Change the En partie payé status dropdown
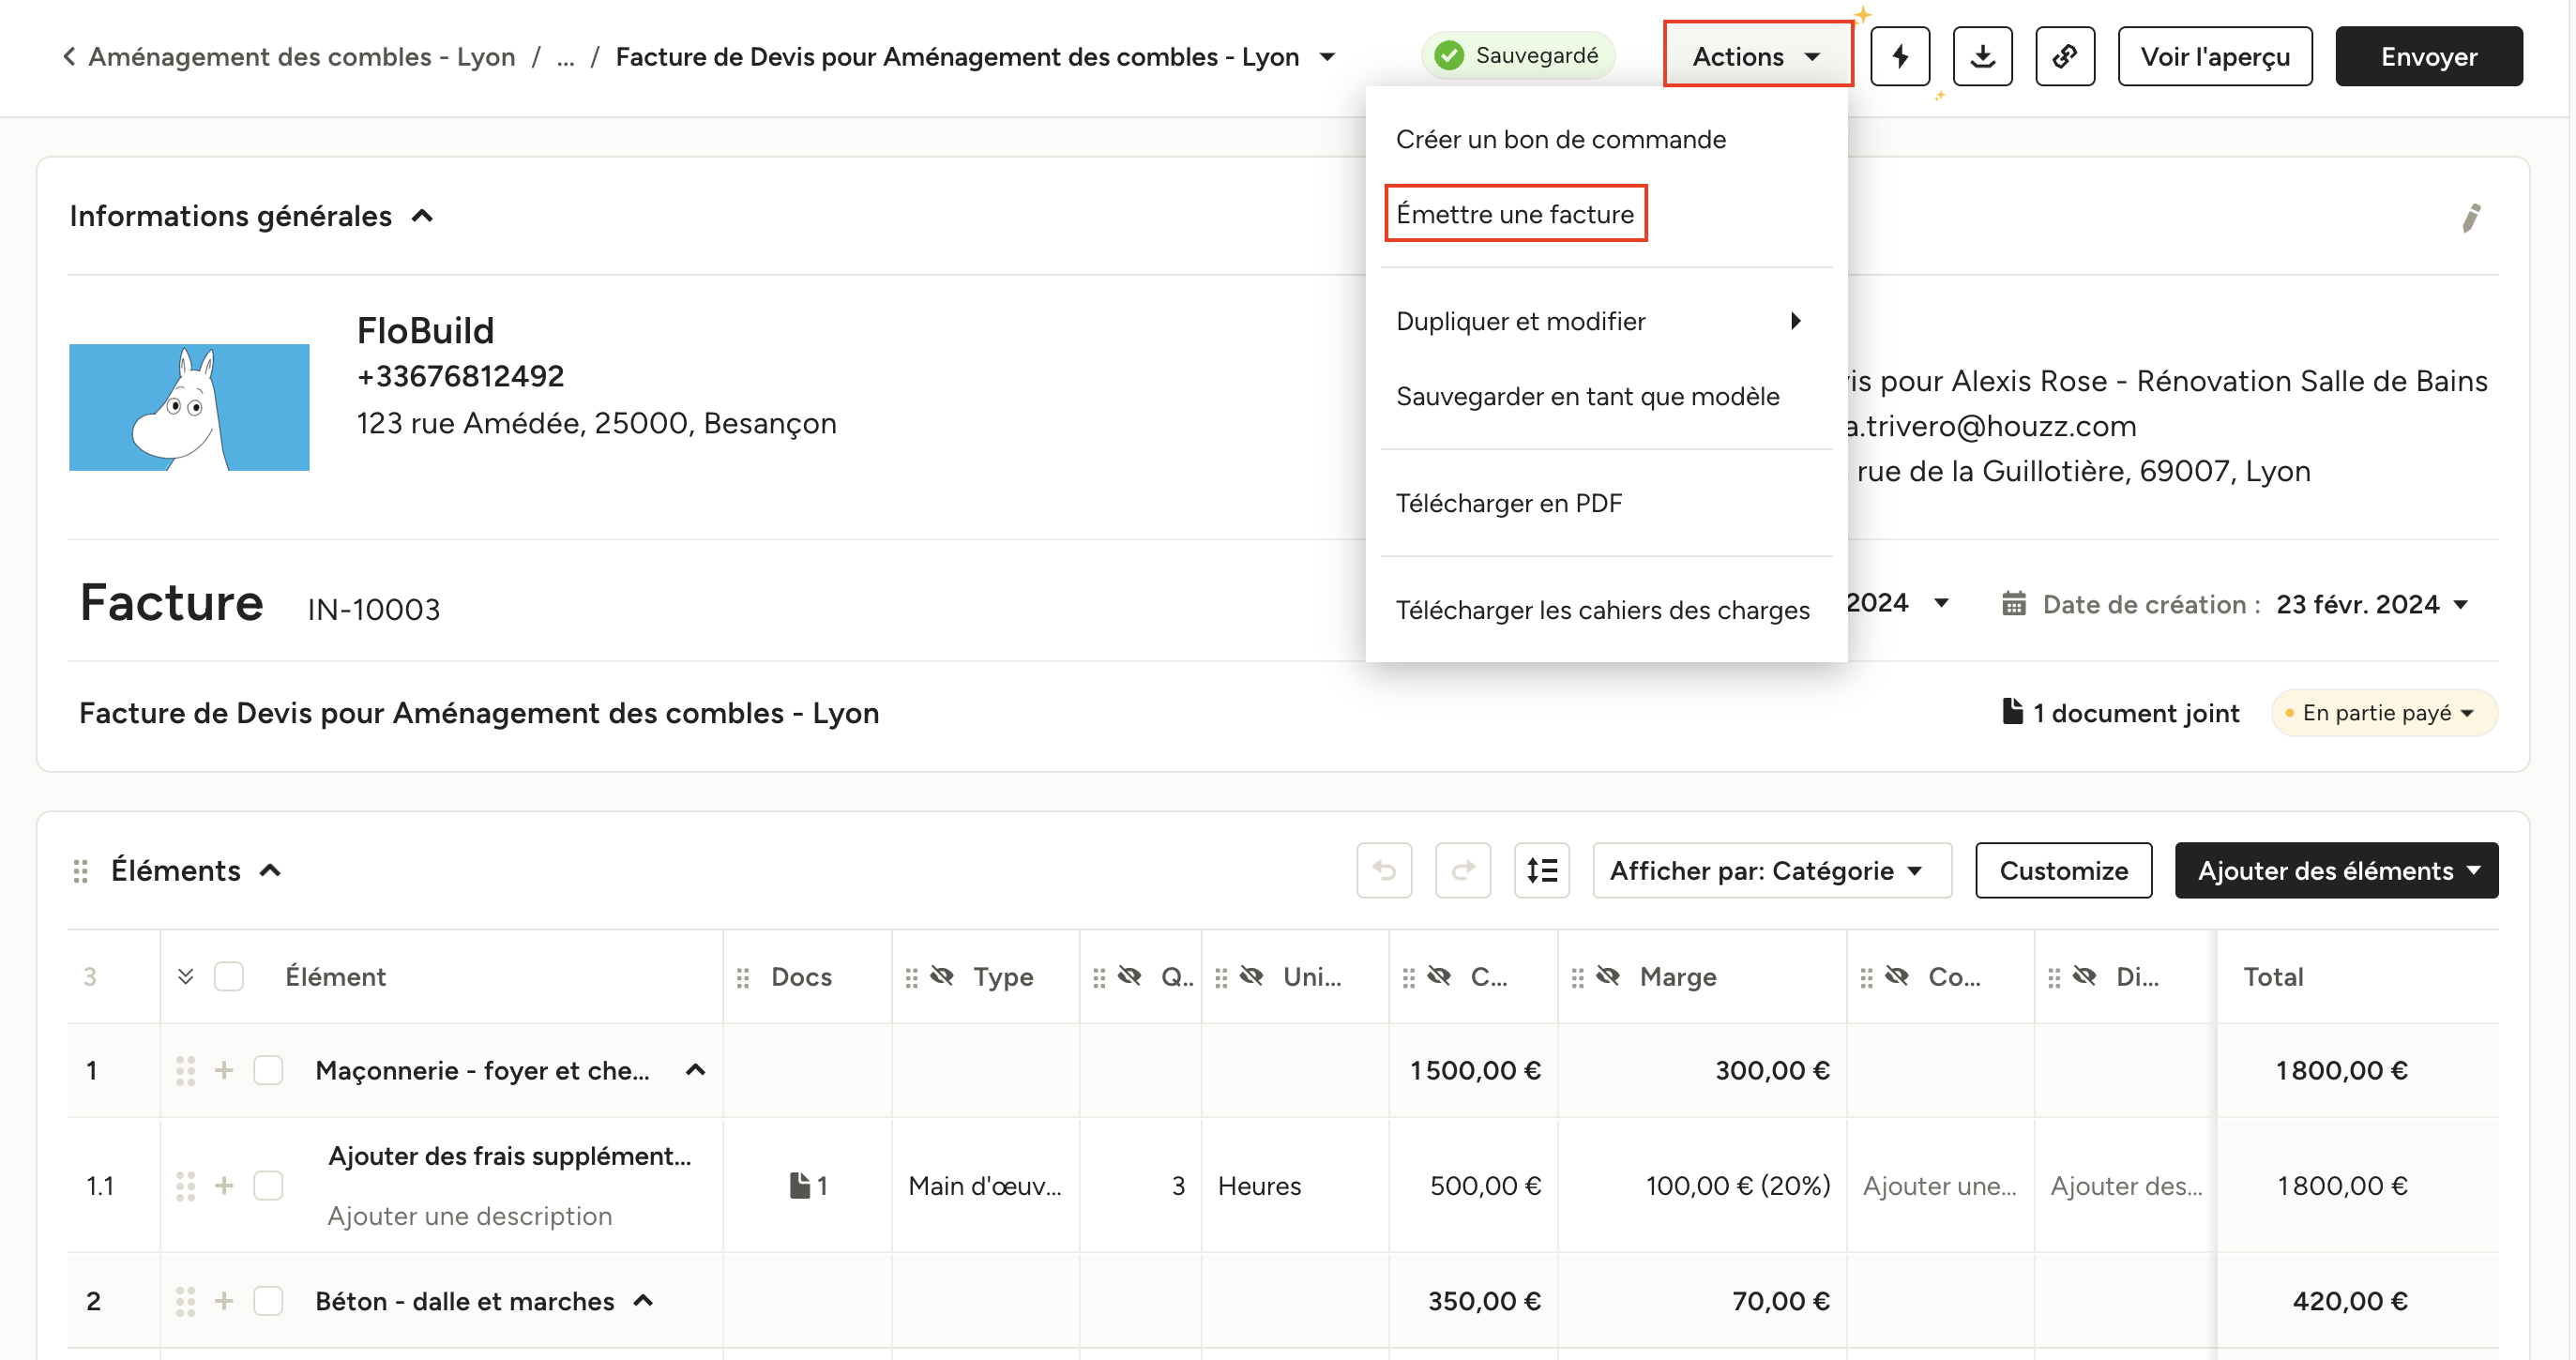Image resolution: width=2576 pixels, height=1360 pixels. point(2385,713)
